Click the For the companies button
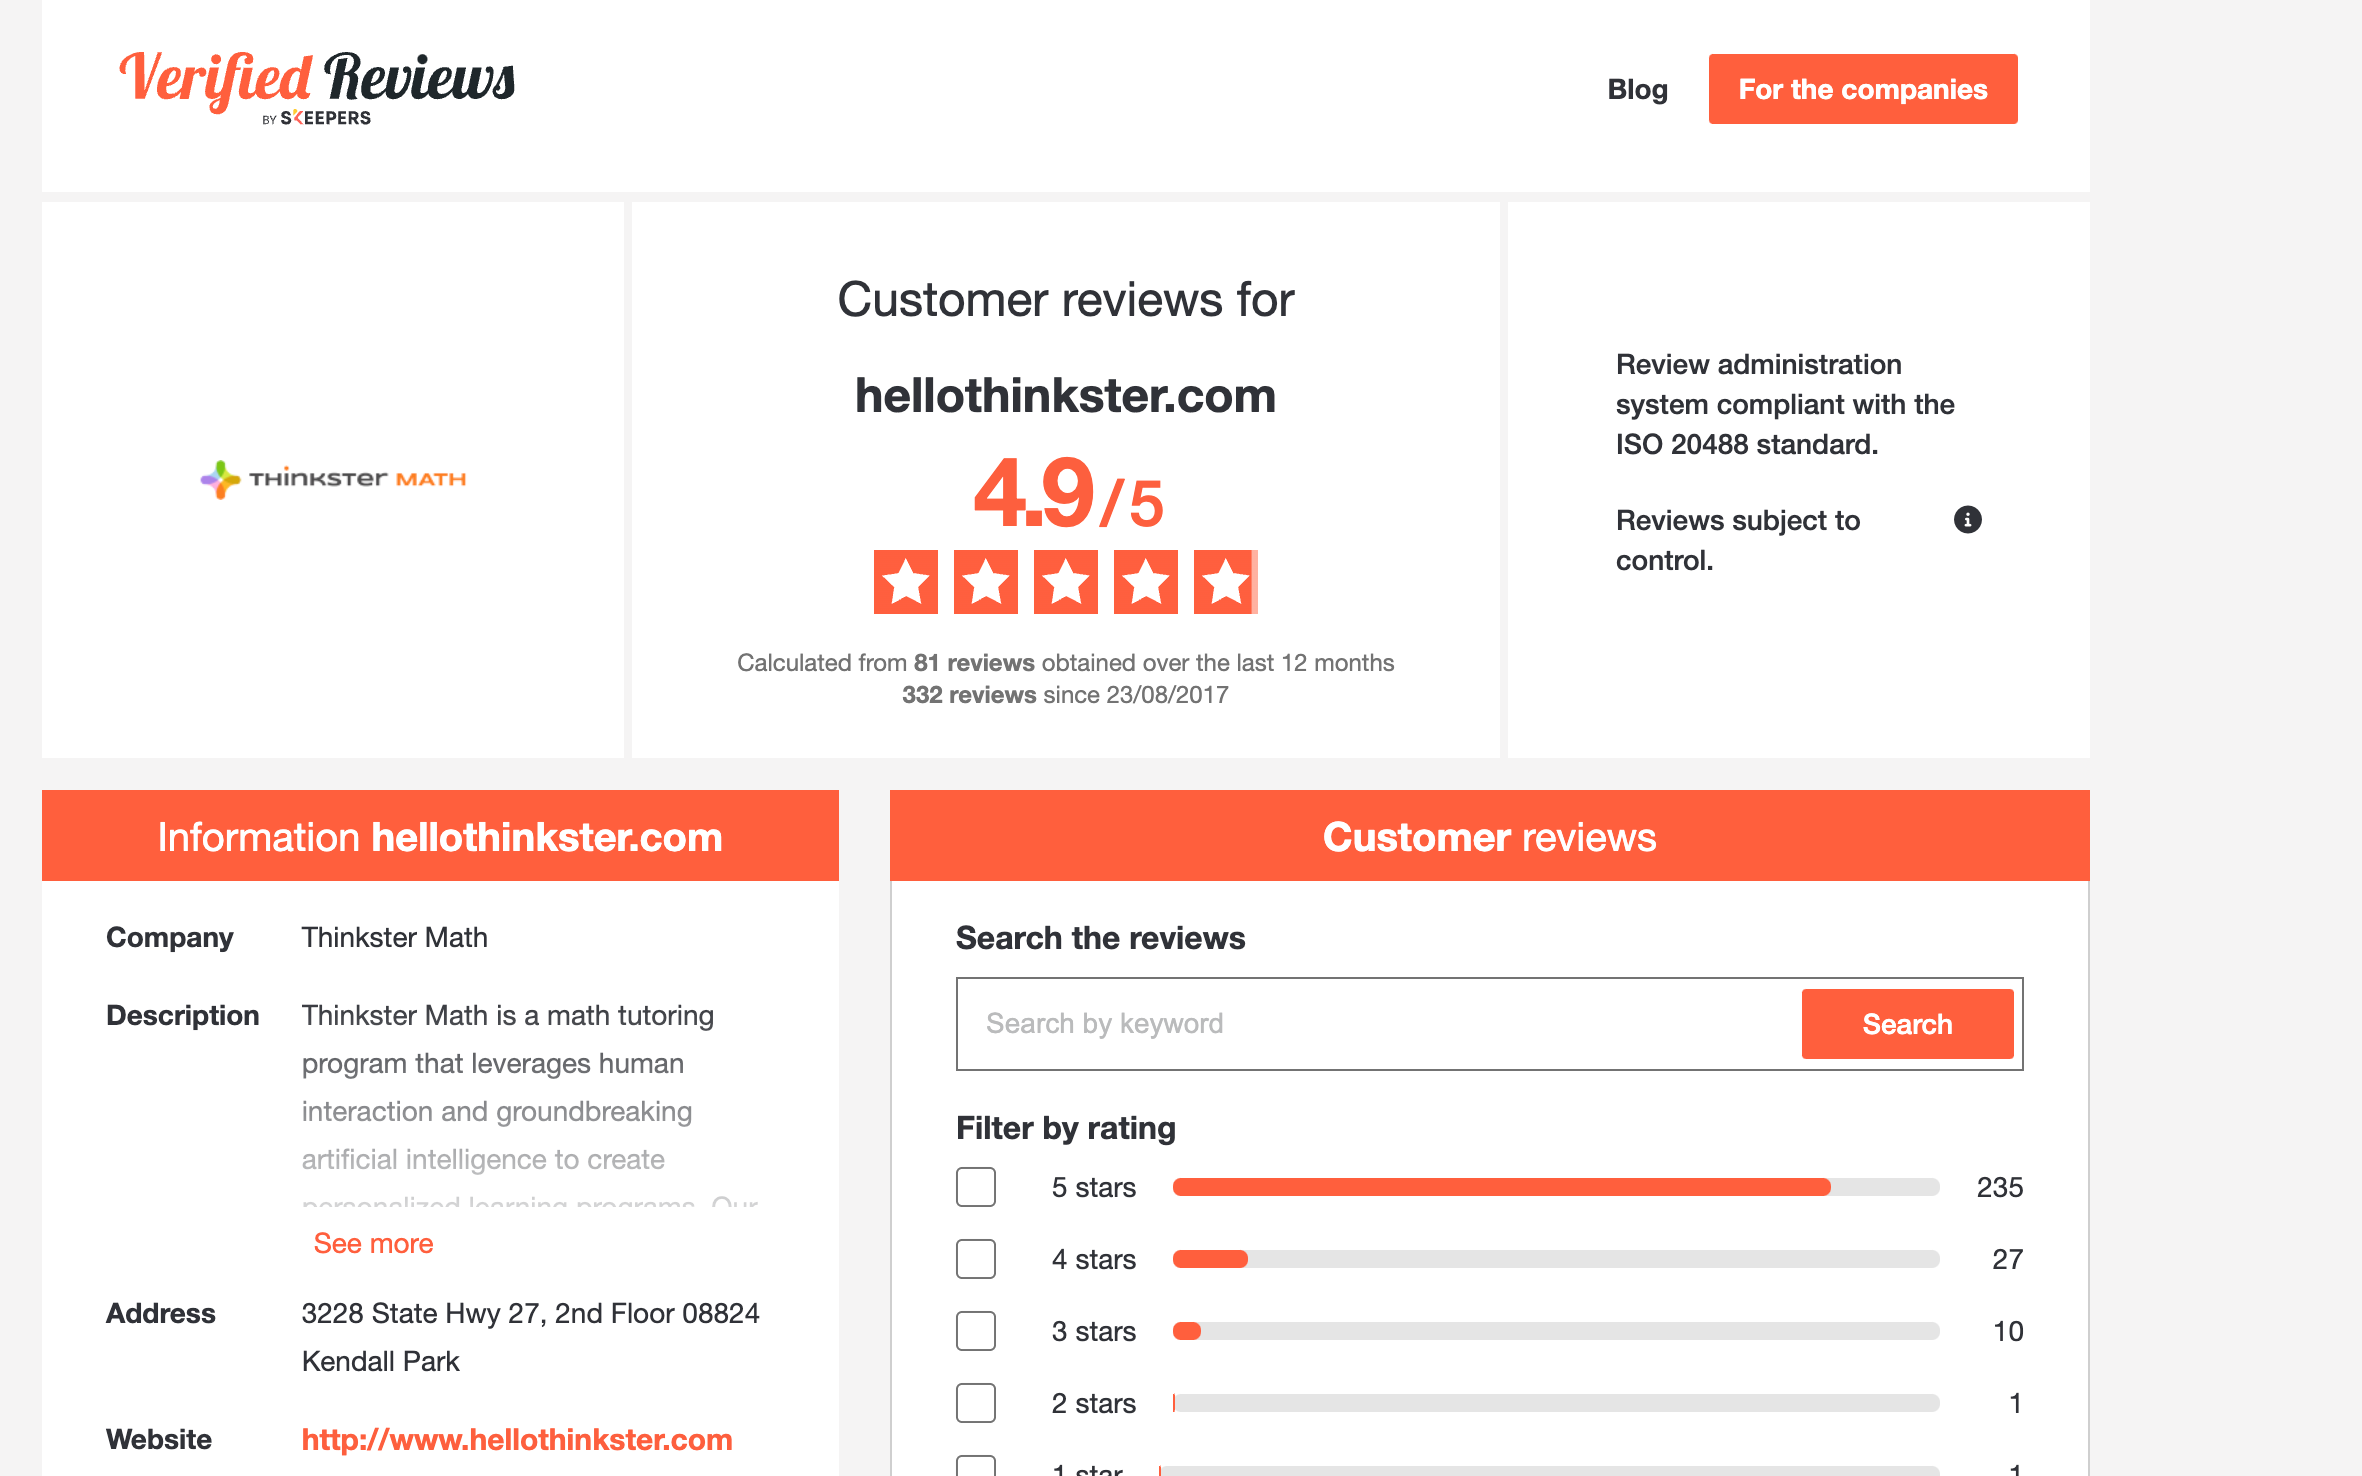 tap(1862, 88)
